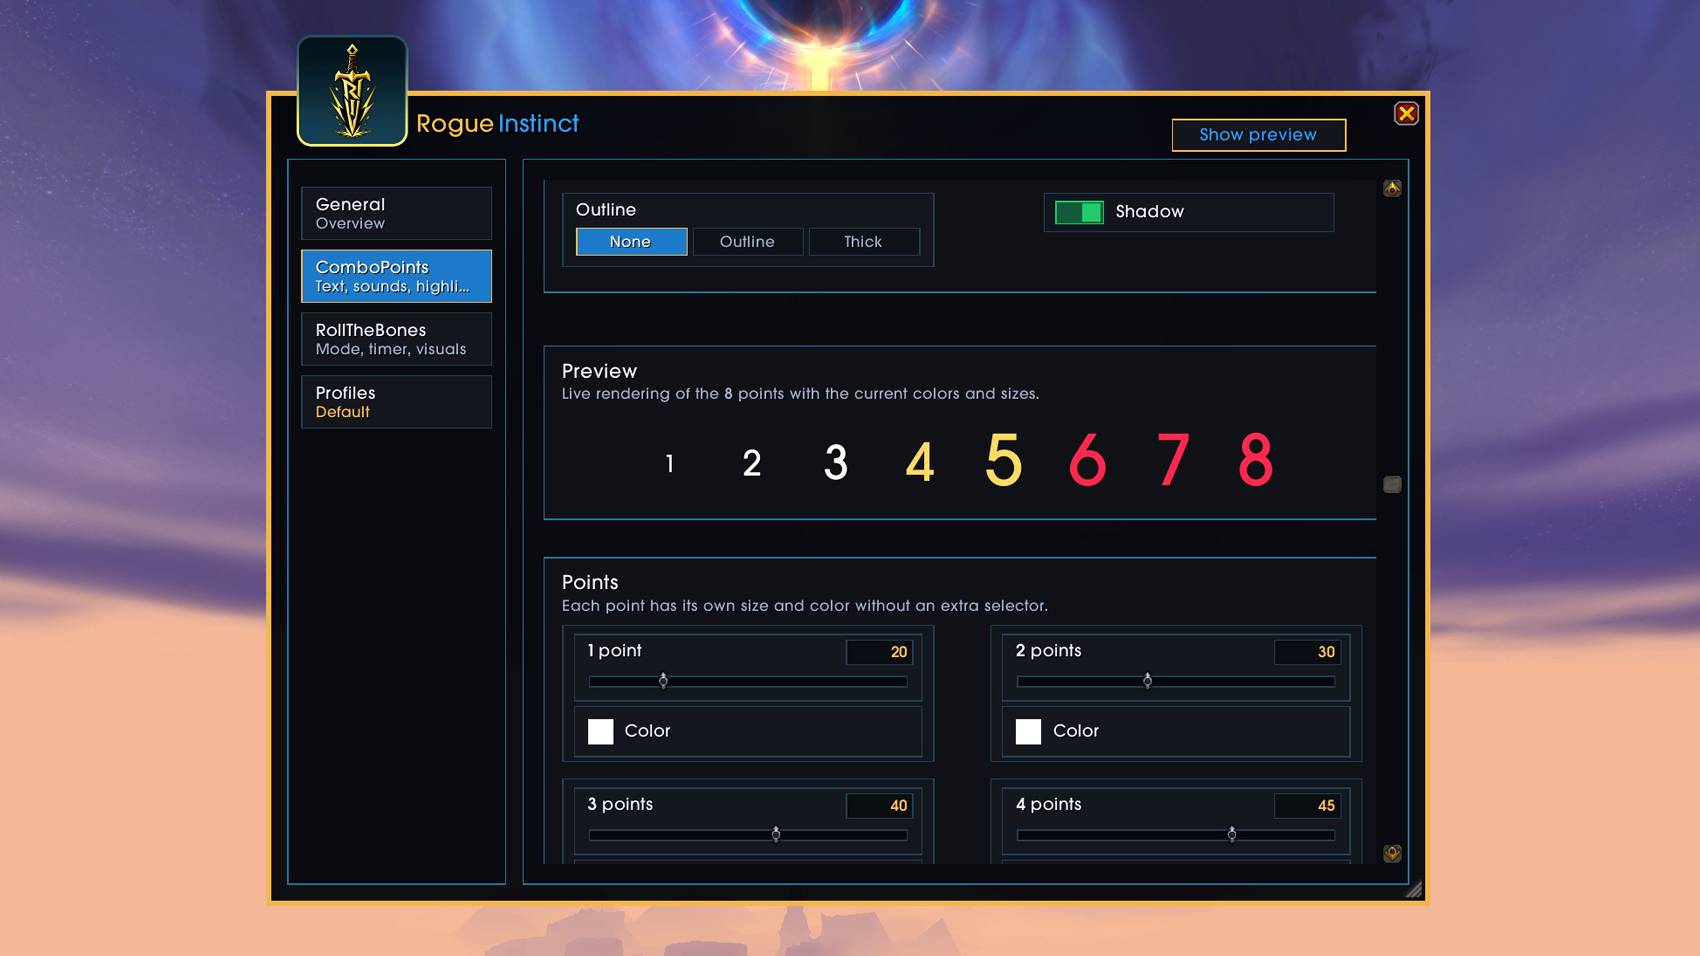Click the 3 points size slider
The height and width of the screenshot is (956, 1700).
point(748,834)
